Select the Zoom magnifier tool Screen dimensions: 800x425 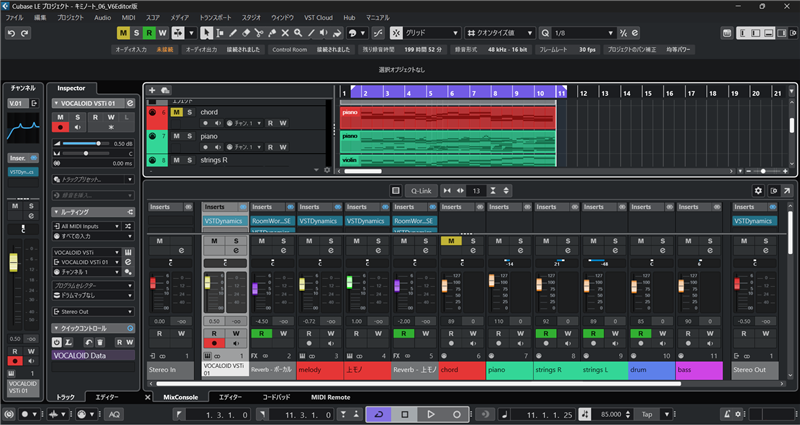point(298,33)
